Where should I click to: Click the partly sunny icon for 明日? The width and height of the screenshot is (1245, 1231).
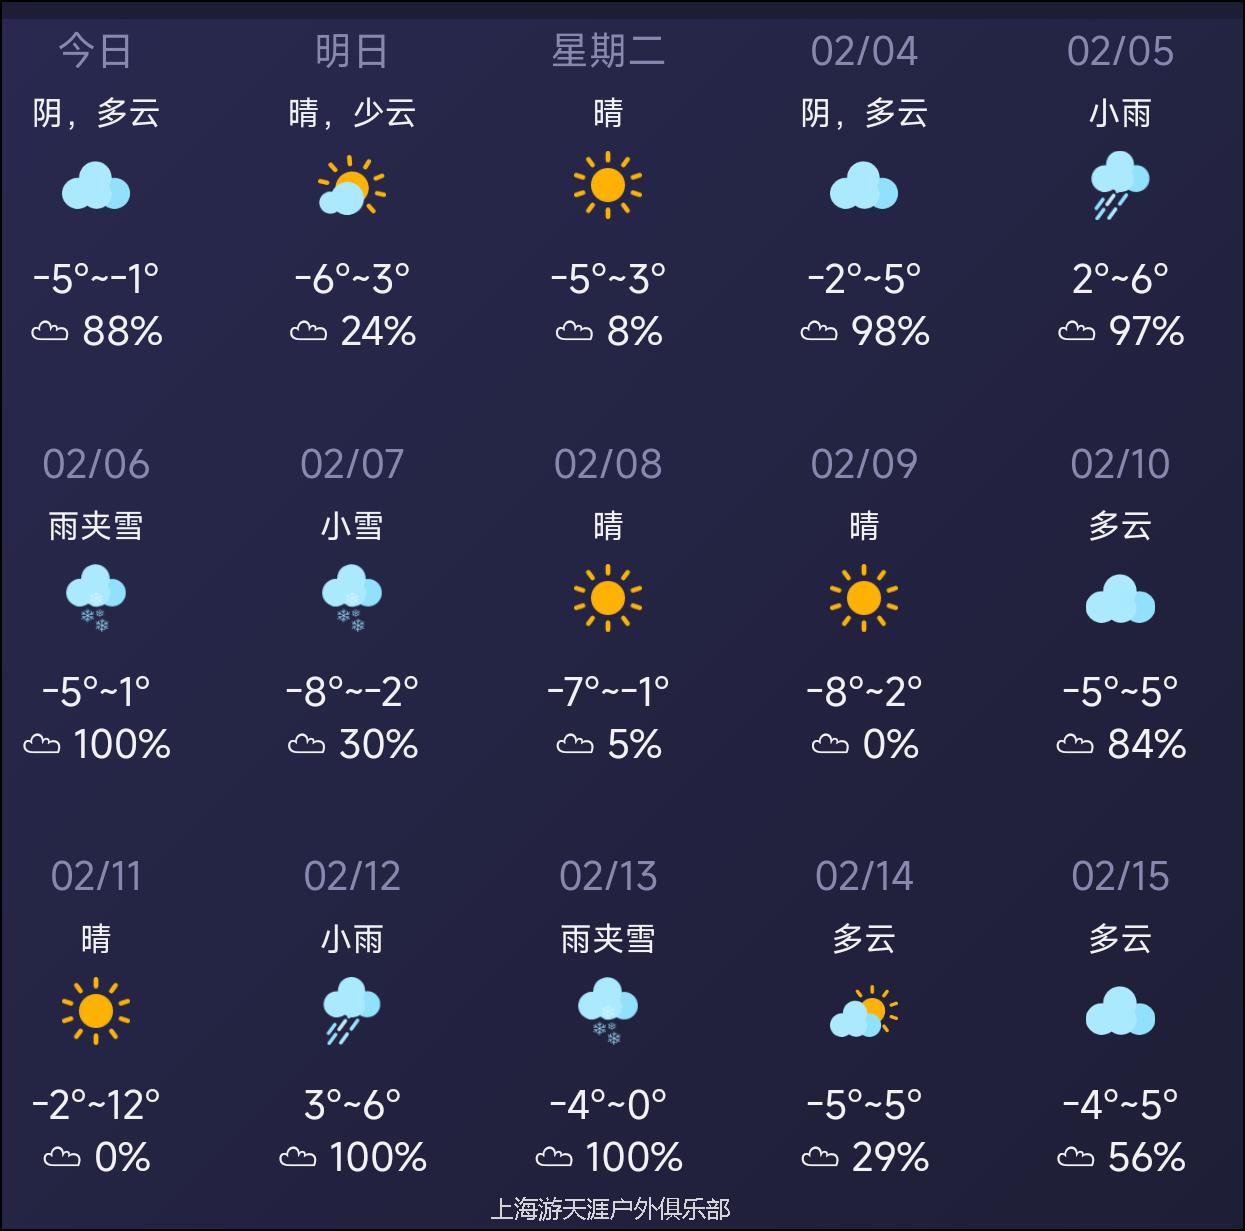click(352, 186)
